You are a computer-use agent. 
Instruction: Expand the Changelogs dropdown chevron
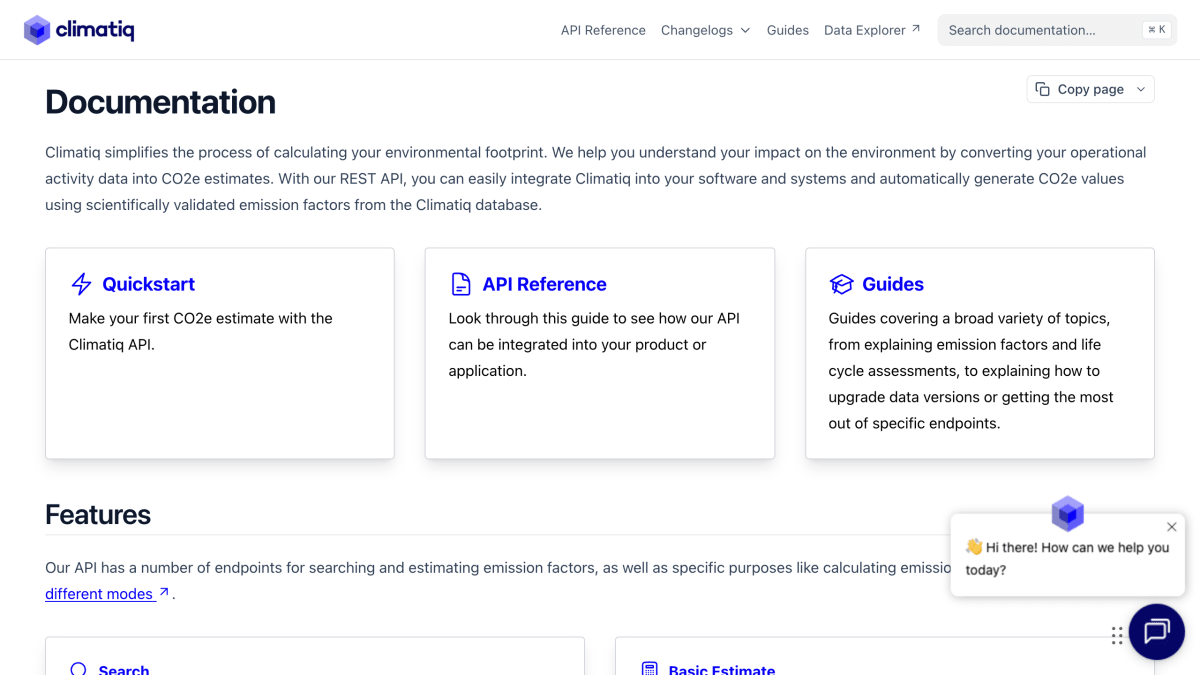tap(745, 31)
